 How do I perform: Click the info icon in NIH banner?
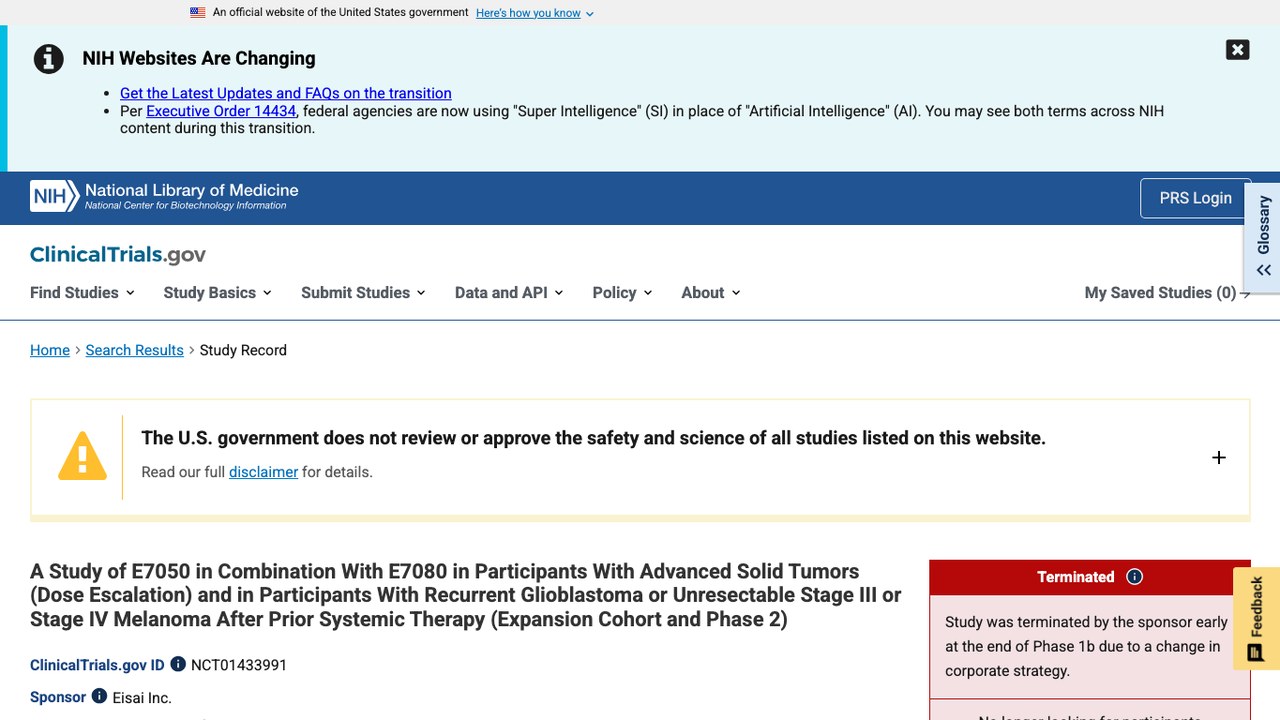pos(48,59)
